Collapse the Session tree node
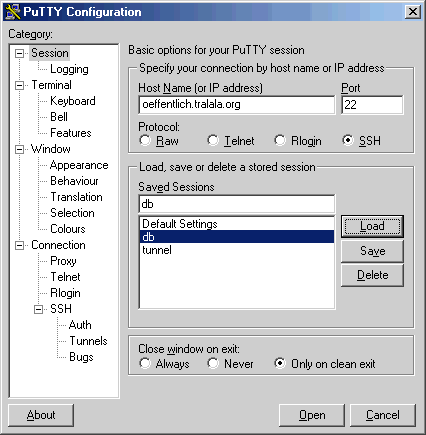 20,53
